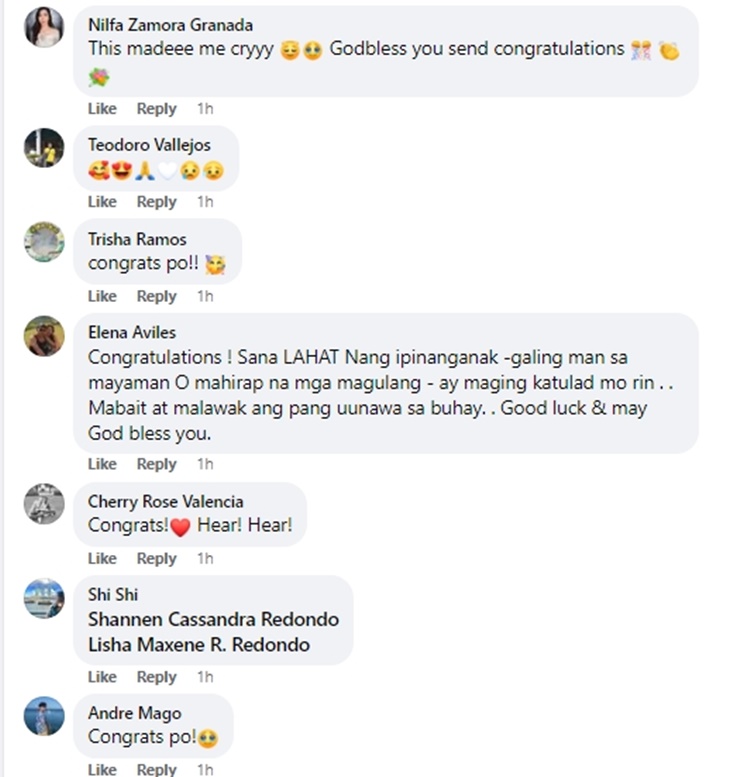
Task: Click Cherry Rose Valencia's grayscale avatar
Action: [44, 503]
